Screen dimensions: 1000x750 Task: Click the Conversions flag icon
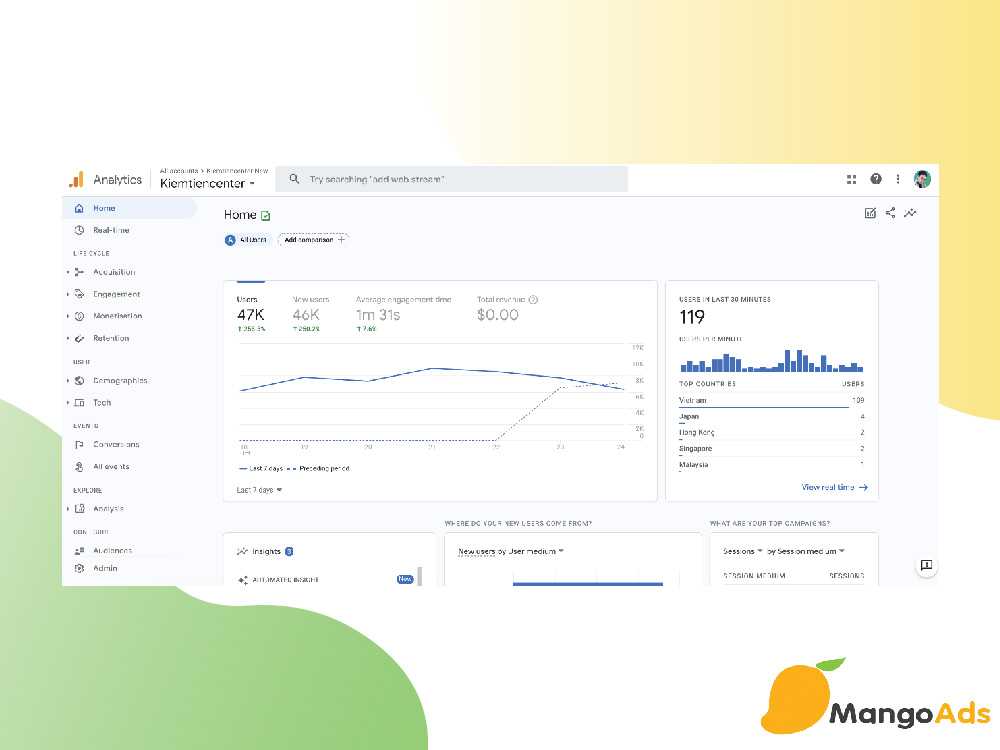click(x=79, y=445)
